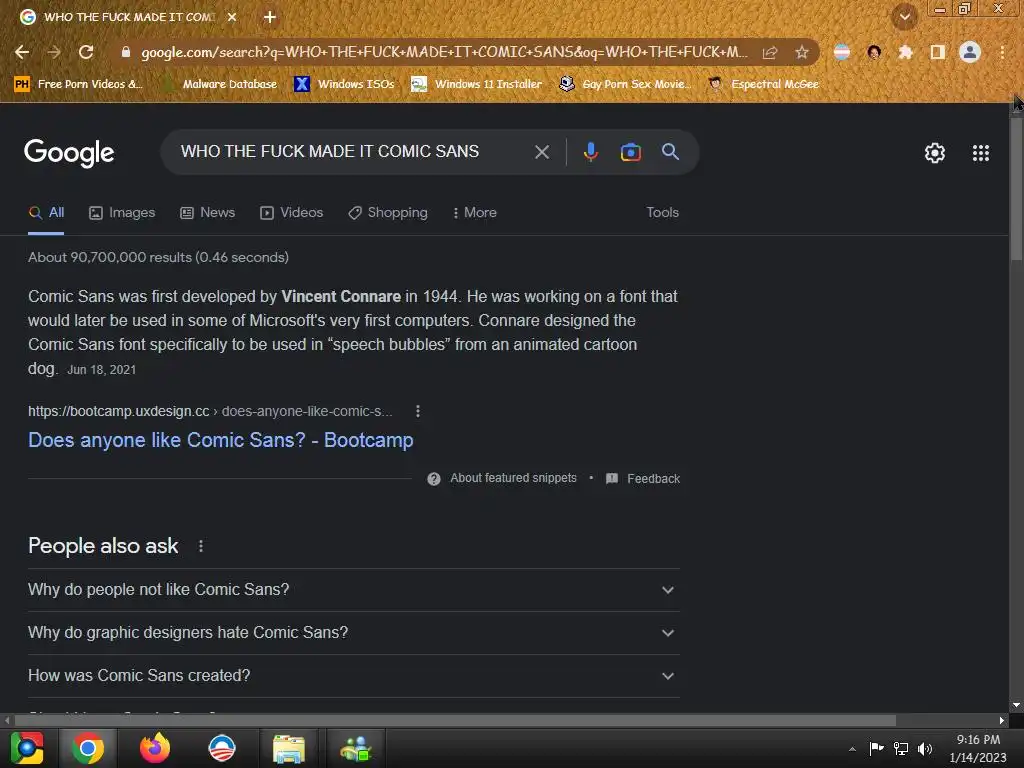The image size is (1024, 768).
Task: Open the volume speaker tray icon
Action: [x=925, y=748]
